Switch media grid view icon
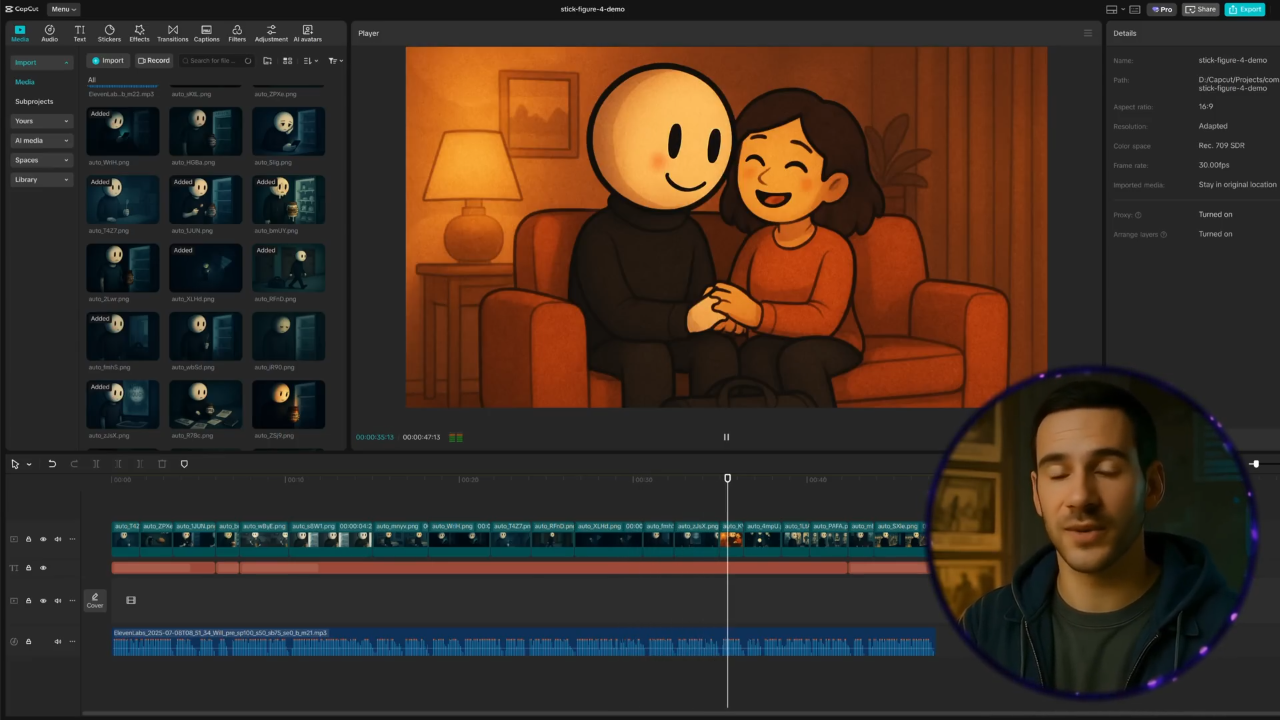The width and height of the screenshot is (1280, 720). 287,60
